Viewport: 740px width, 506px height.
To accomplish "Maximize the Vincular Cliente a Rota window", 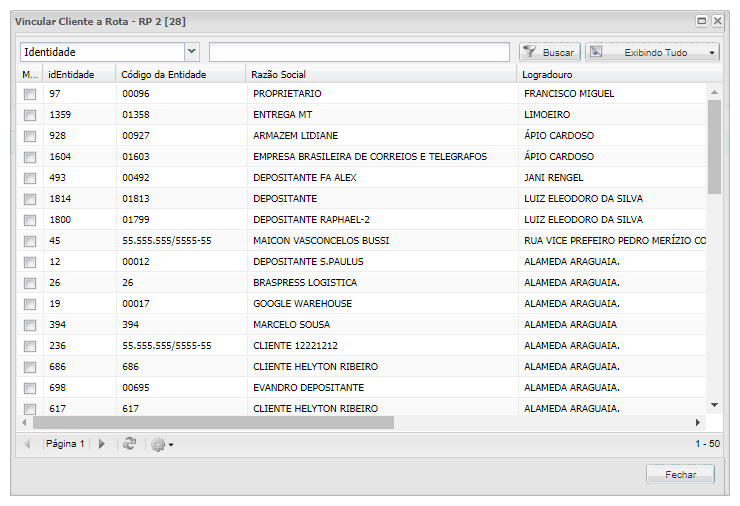I will click(702, 21).
